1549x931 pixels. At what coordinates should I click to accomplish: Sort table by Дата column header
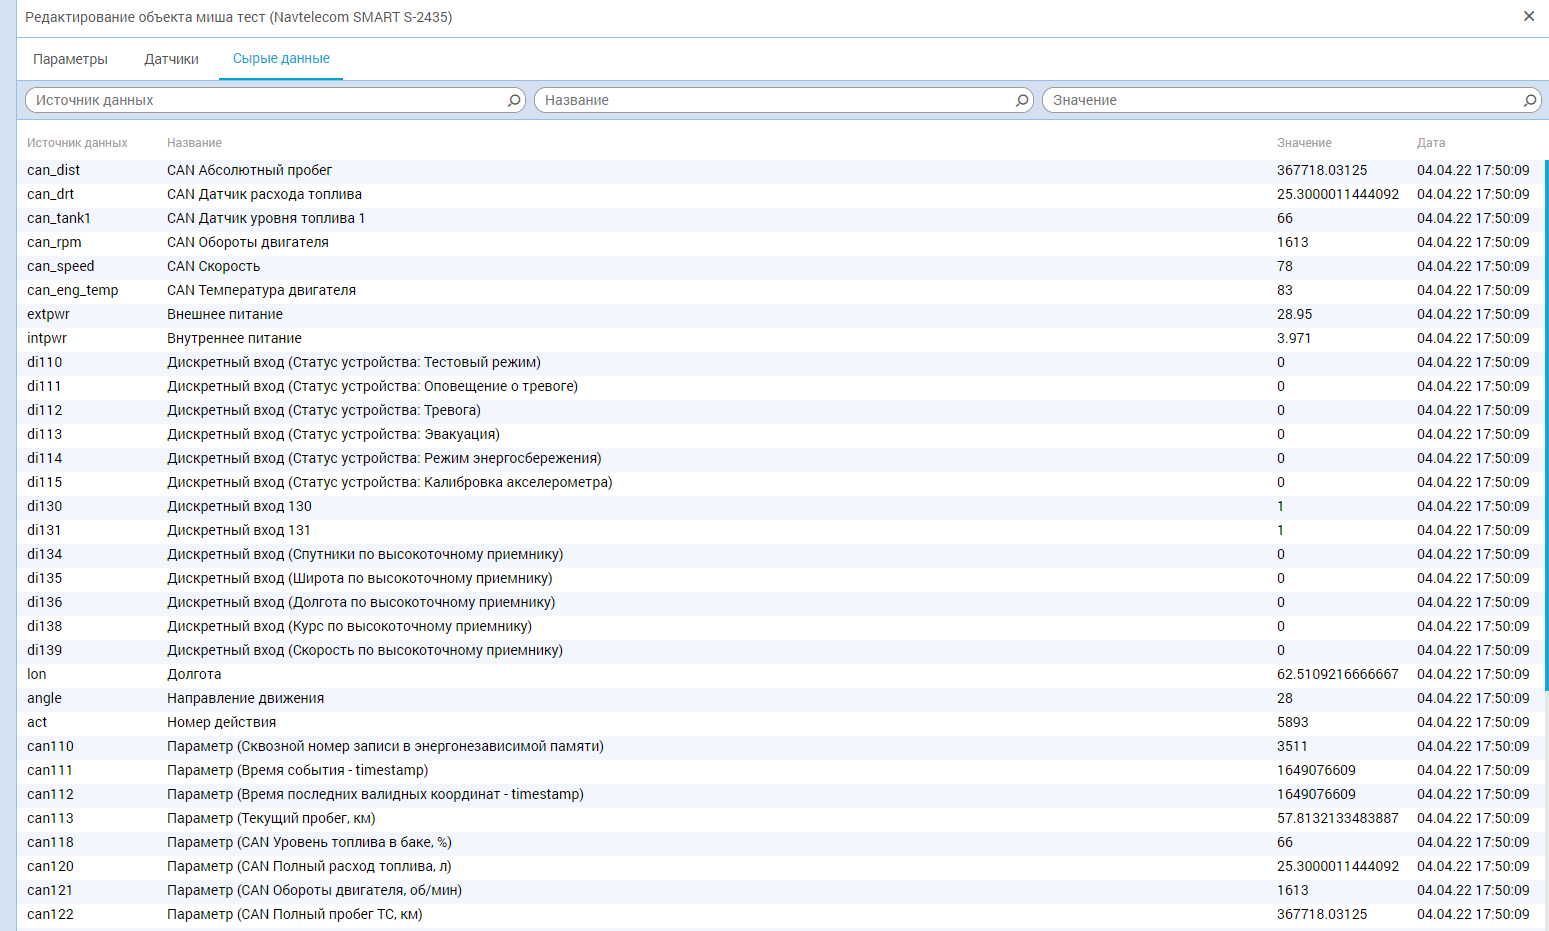pyautogui.click(x=1431, y=143)
